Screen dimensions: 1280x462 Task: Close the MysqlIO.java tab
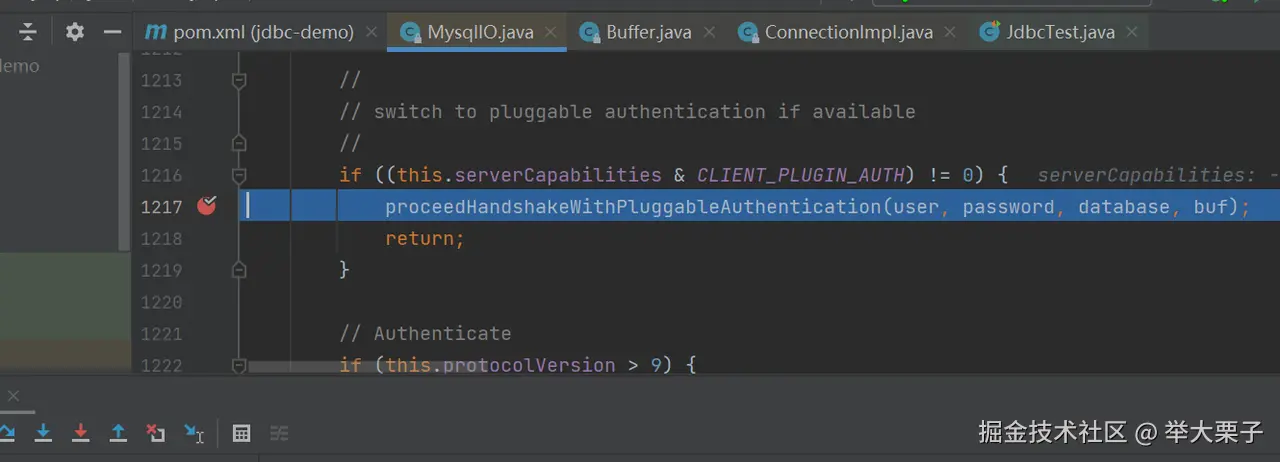(x=551, y=32)
